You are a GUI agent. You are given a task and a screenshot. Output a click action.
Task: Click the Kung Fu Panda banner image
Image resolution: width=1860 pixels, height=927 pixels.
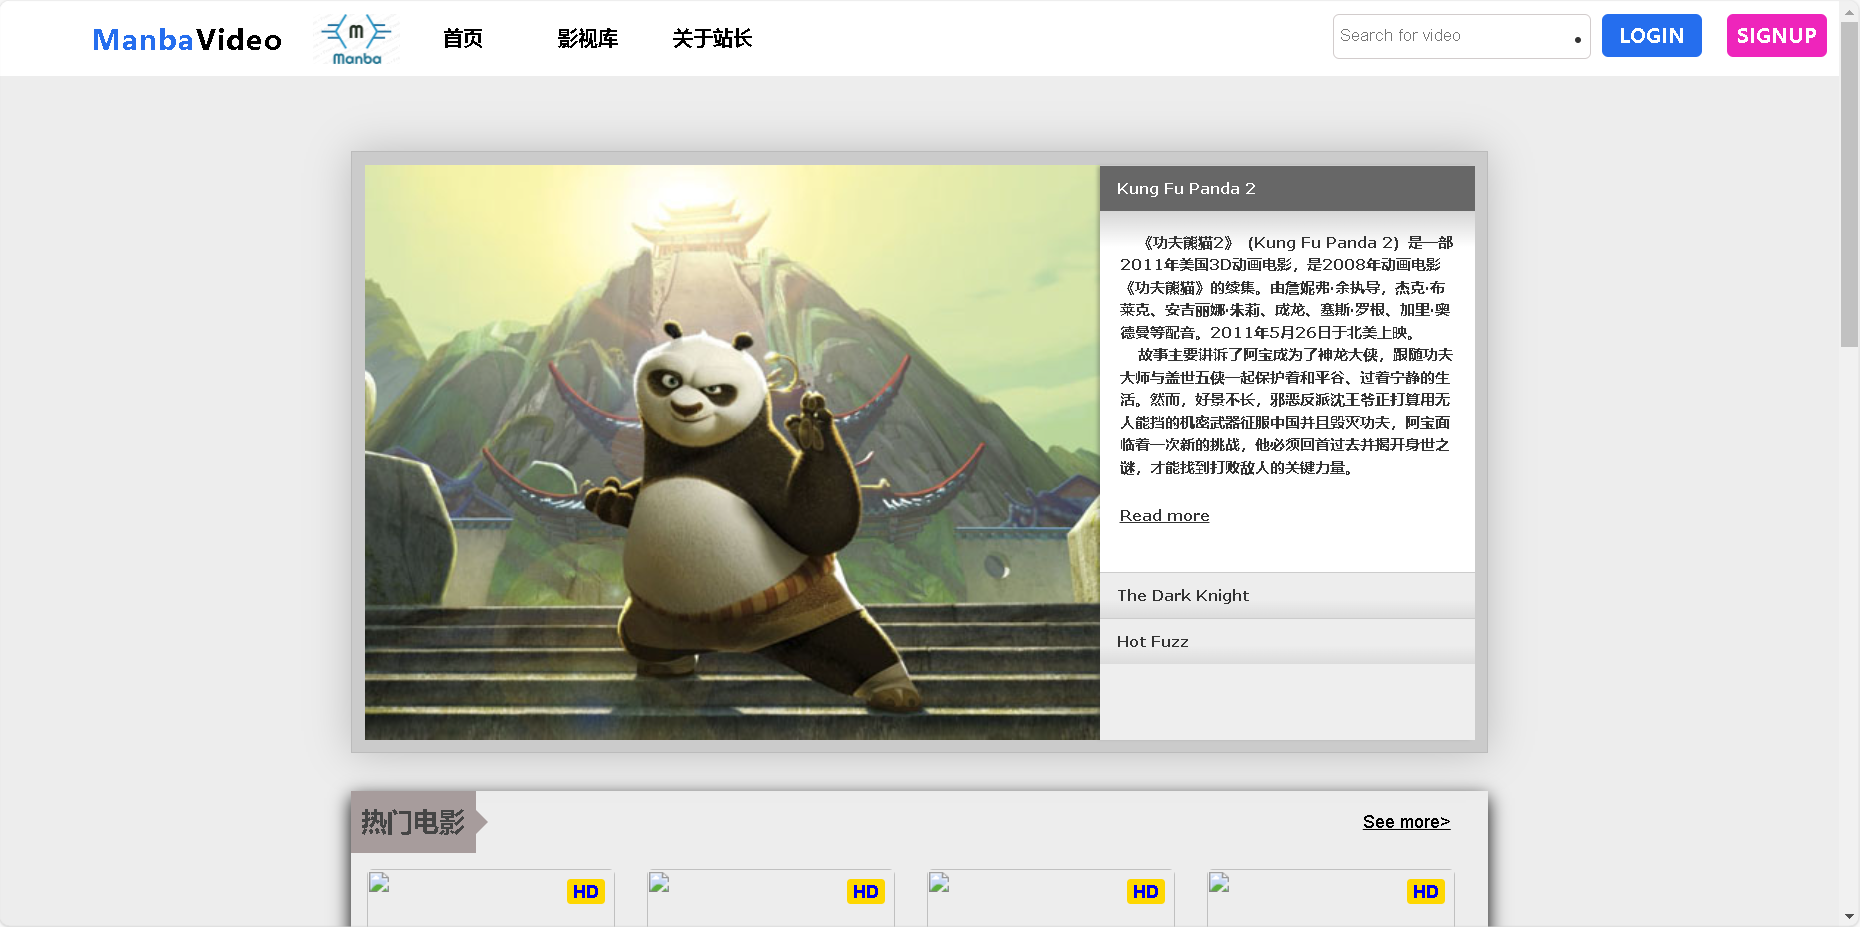732,452
